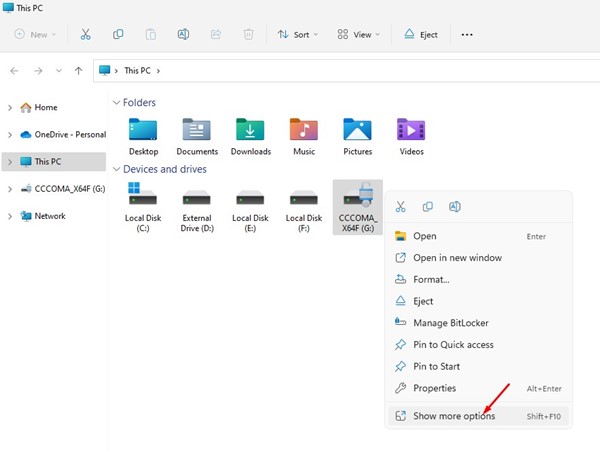This screenshot has width=600, height=451.
Task: Click the three-dot See more button
Action: coord(466,34)
